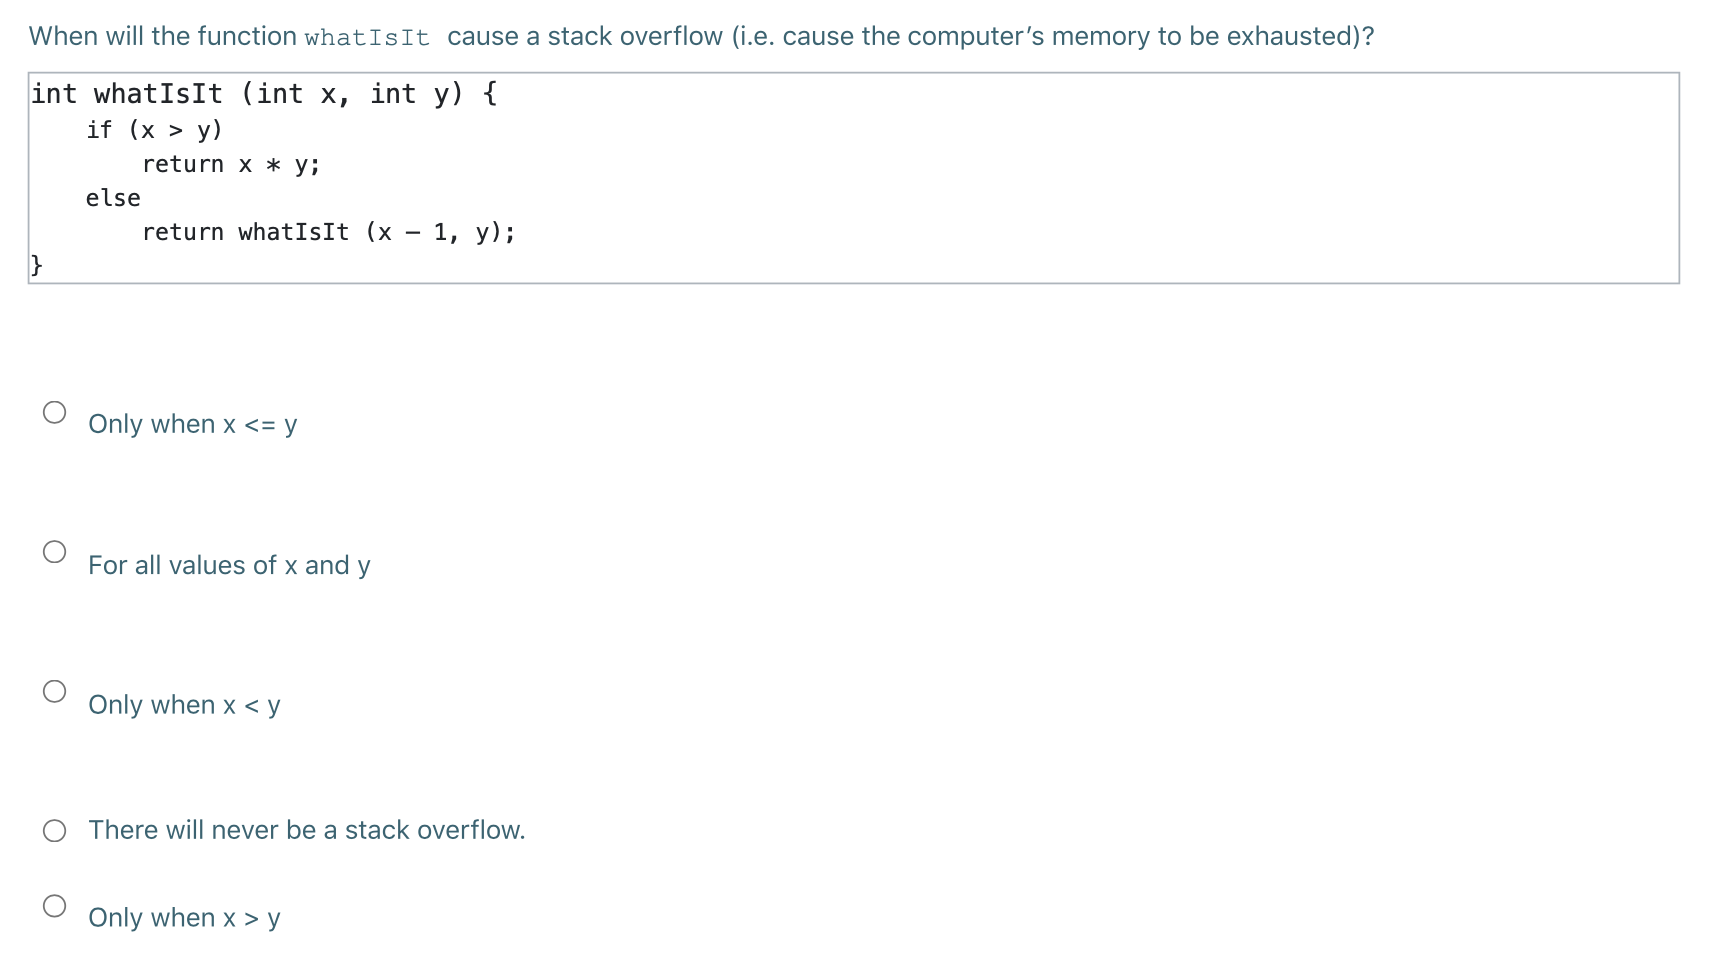Click the "if (x > y)" line in the code
This screenshot has width=1712, height=956.
point(153,128)
